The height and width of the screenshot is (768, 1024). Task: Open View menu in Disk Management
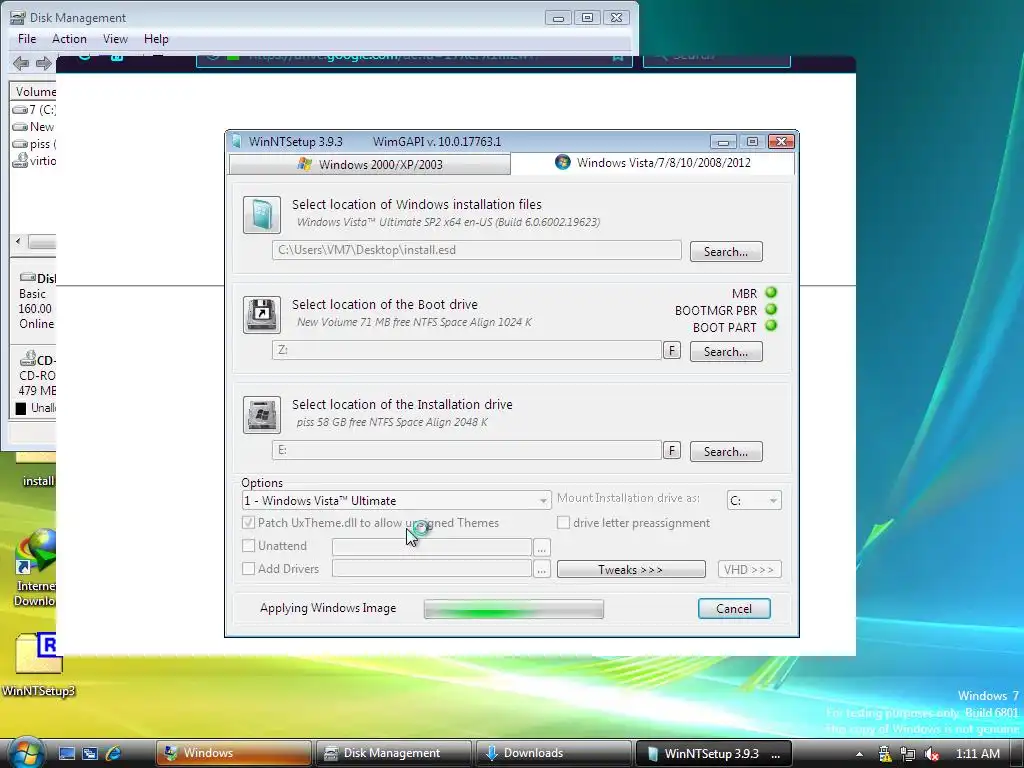point(115,39)
